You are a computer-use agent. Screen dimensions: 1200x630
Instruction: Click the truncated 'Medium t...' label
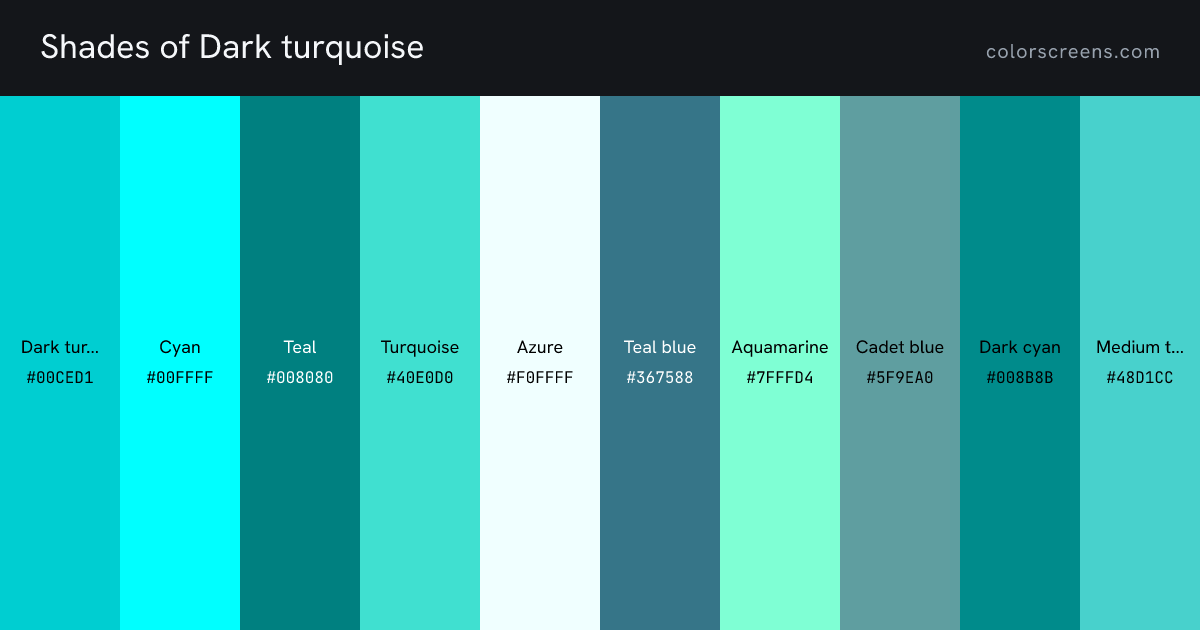coord(1140,347)
